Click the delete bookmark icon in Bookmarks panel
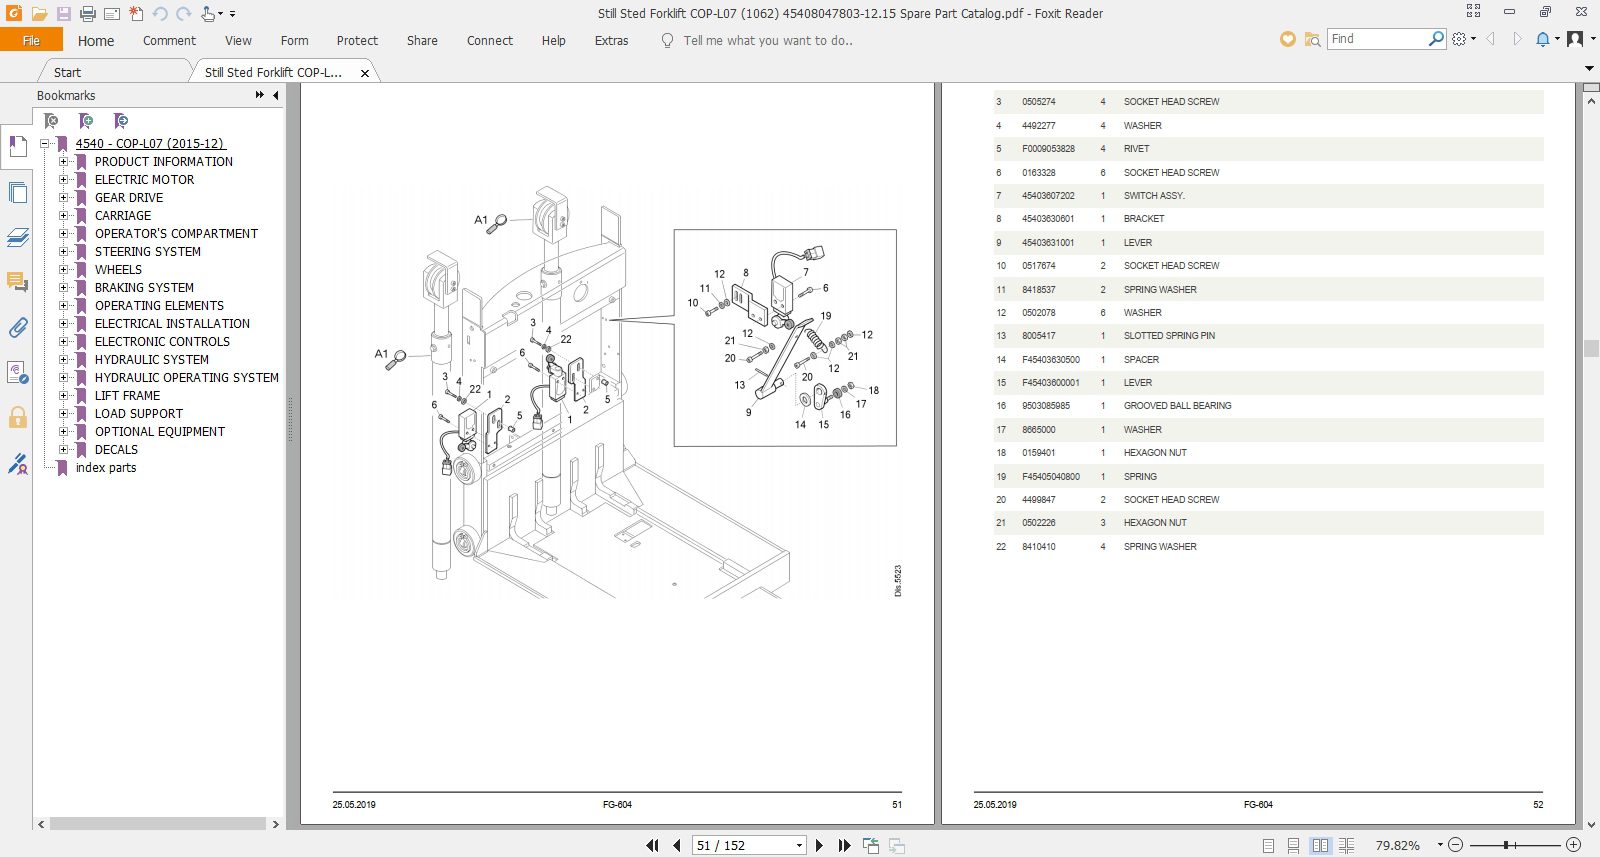The image size is (1600, 857). pyautogui.click(x=51, y=121)
